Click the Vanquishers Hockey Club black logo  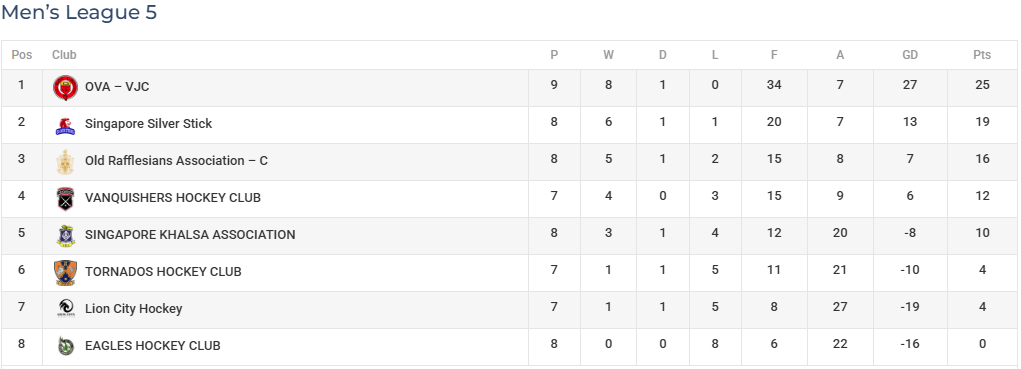pos(65,198)
